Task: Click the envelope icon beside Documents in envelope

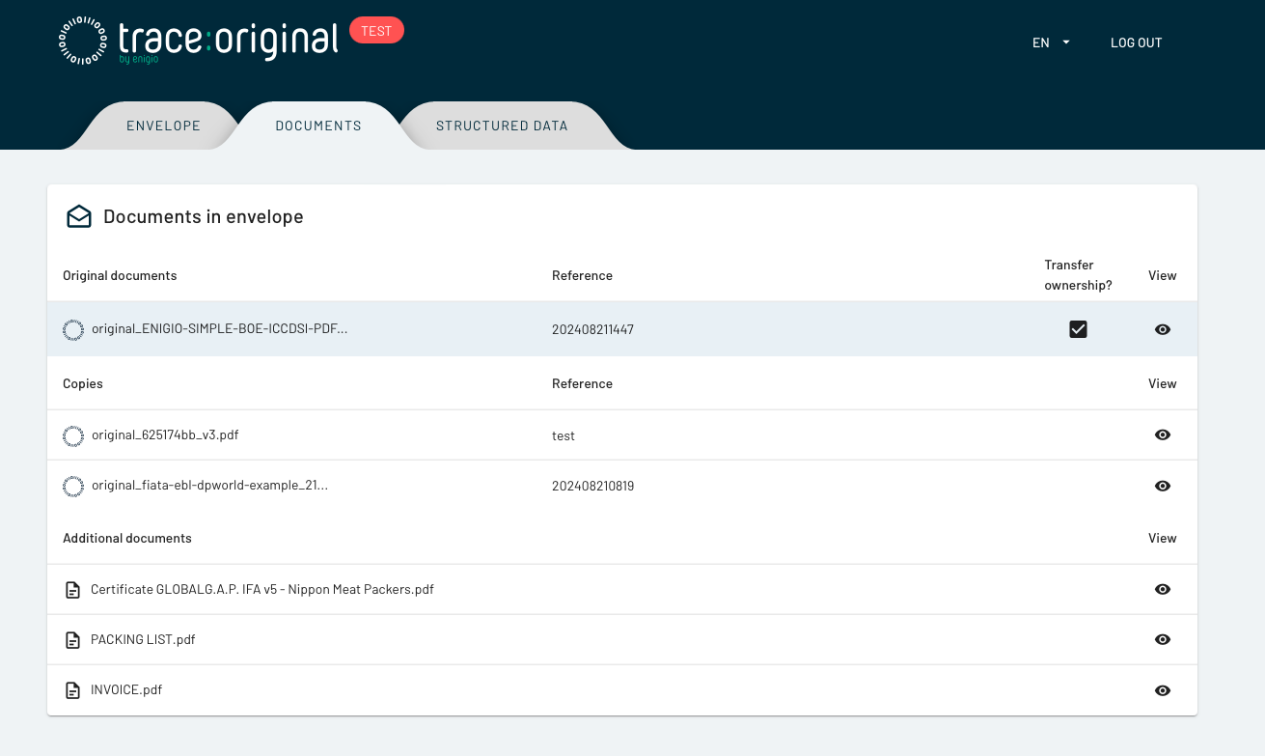Action: [79, 217]
